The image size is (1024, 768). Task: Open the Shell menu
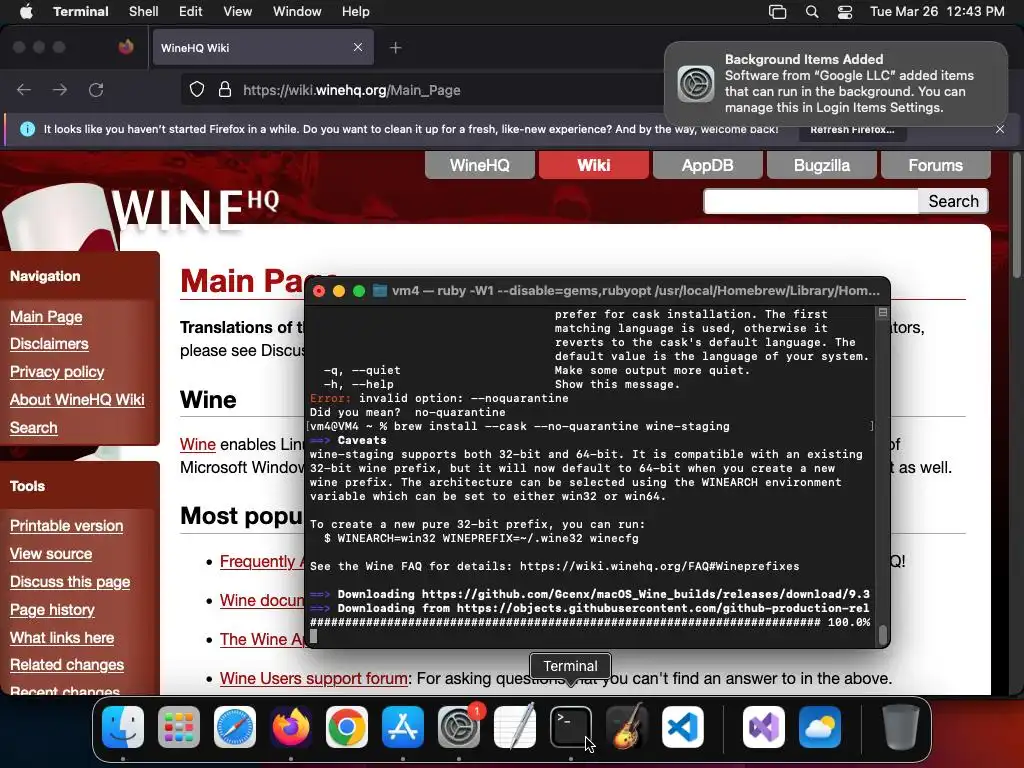pyautogui.click(x=144, y=12)
